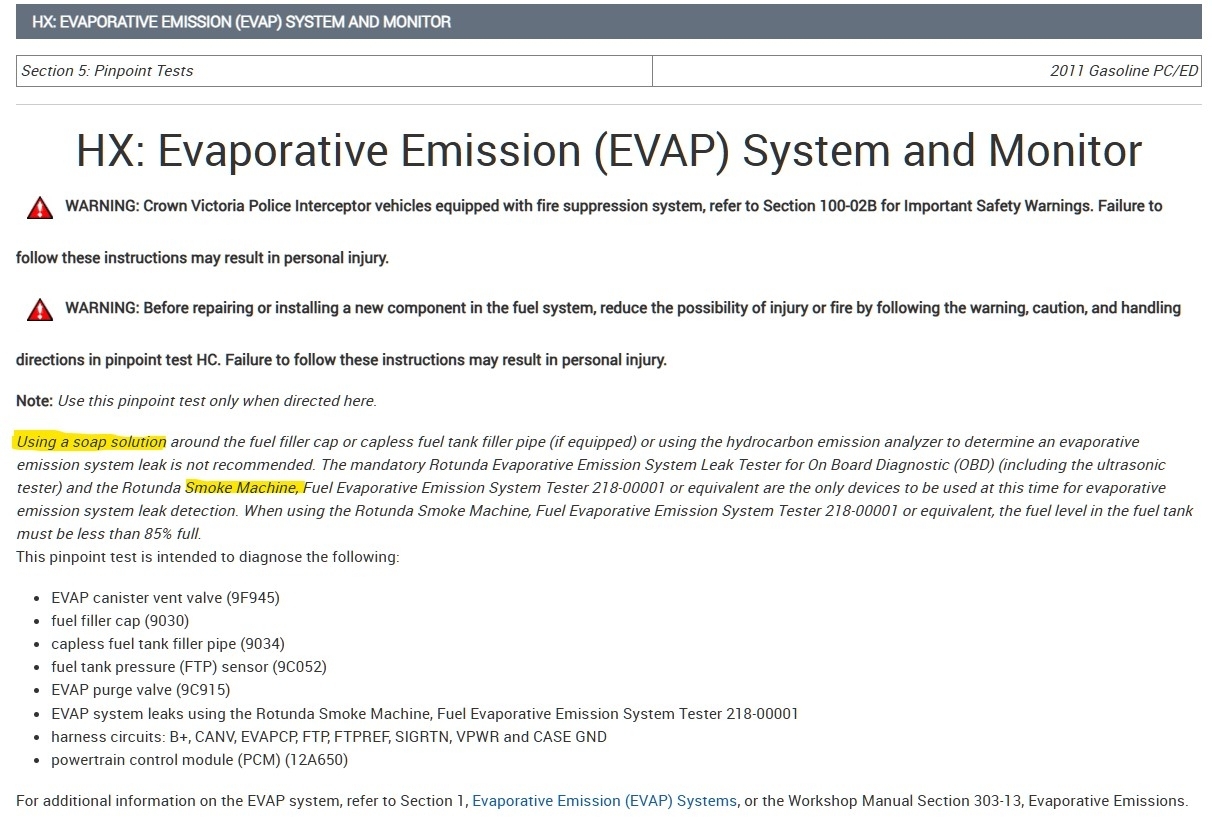This screenshot has width=1212, height=828.
Task: Click fuel tank pressure (FTP) sensor item
Action: [189, 667]
